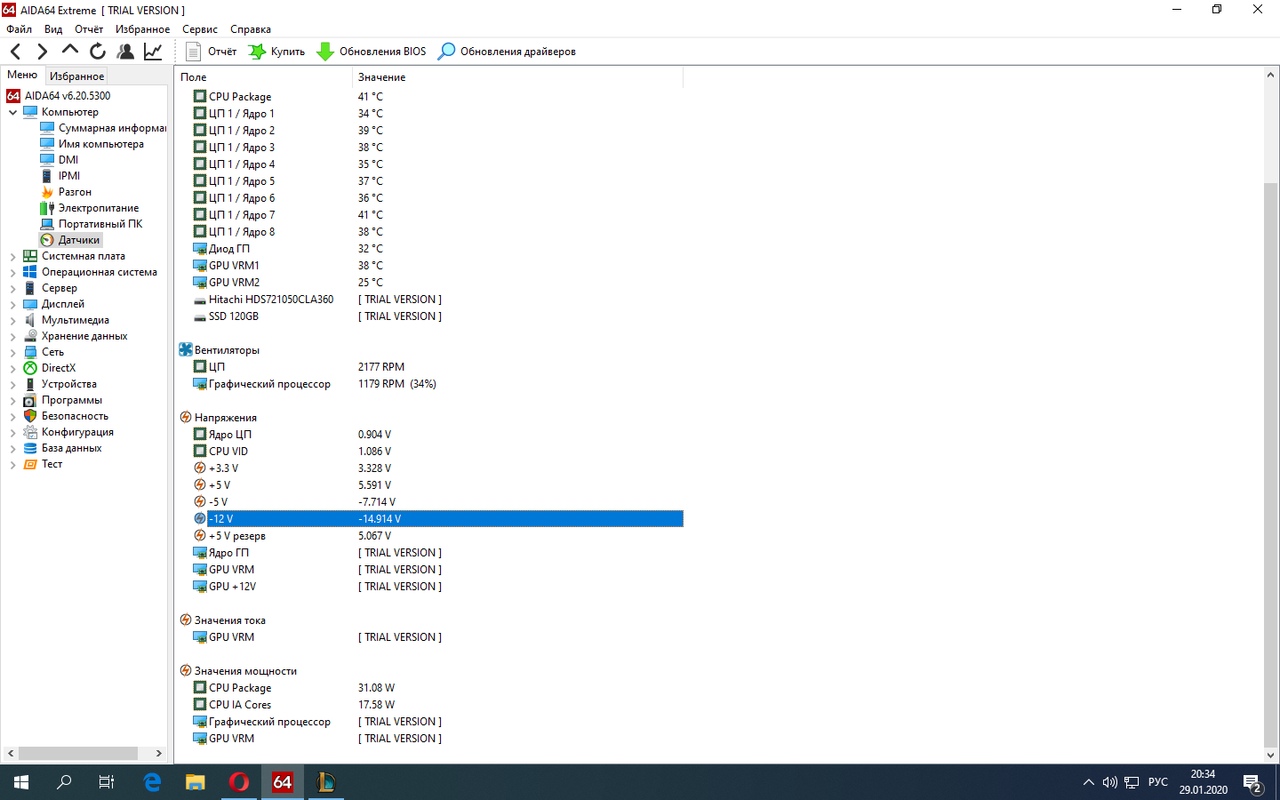Go back with the left arrow toolbar icon
The image size is (1280, 800).
(15, 51)
